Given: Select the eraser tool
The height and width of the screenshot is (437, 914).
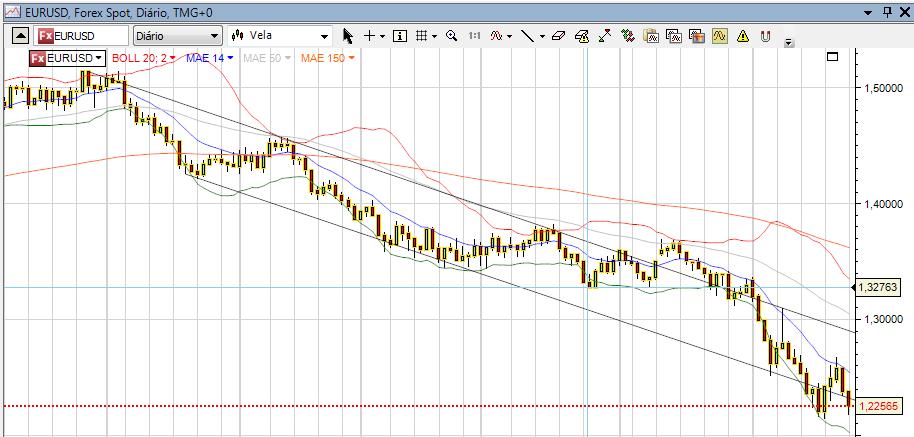Looking at the screenshot, I should (558, 36).
